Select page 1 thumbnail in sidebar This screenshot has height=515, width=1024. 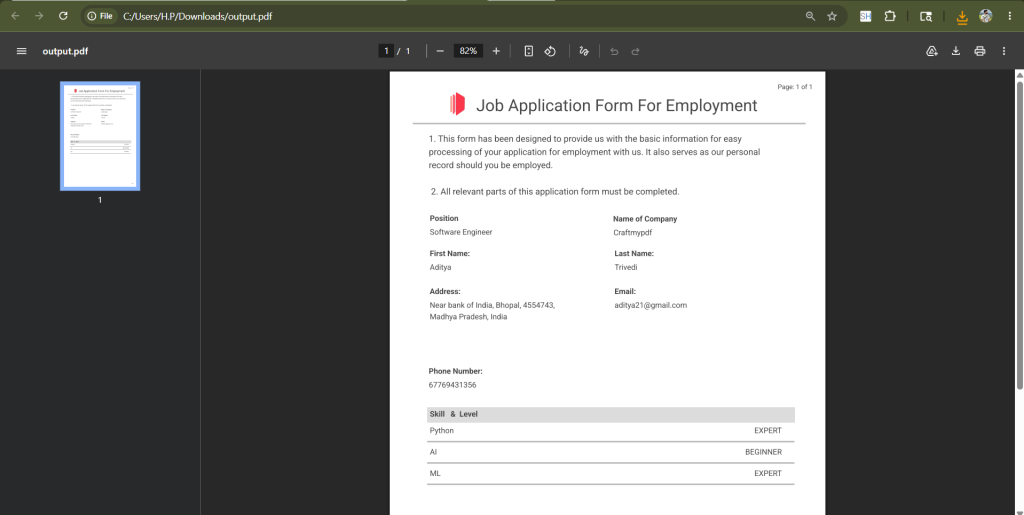pyautogui.click(x=100, y=136)
